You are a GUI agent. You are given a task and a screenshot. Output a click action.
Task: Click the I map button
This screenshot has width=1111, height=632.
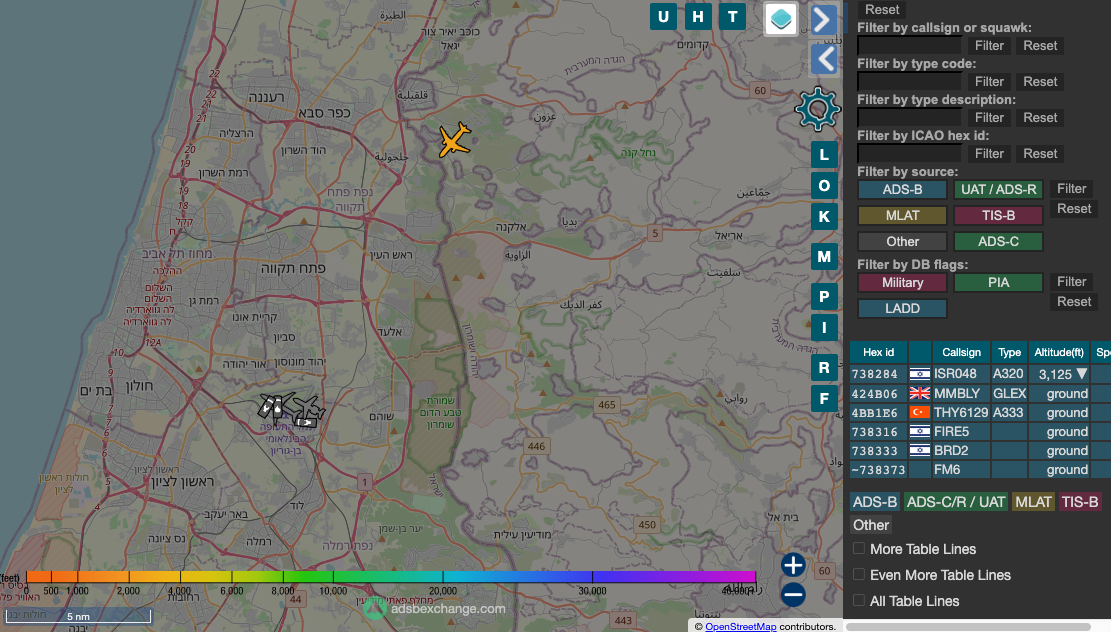click(x=824, y=328)
